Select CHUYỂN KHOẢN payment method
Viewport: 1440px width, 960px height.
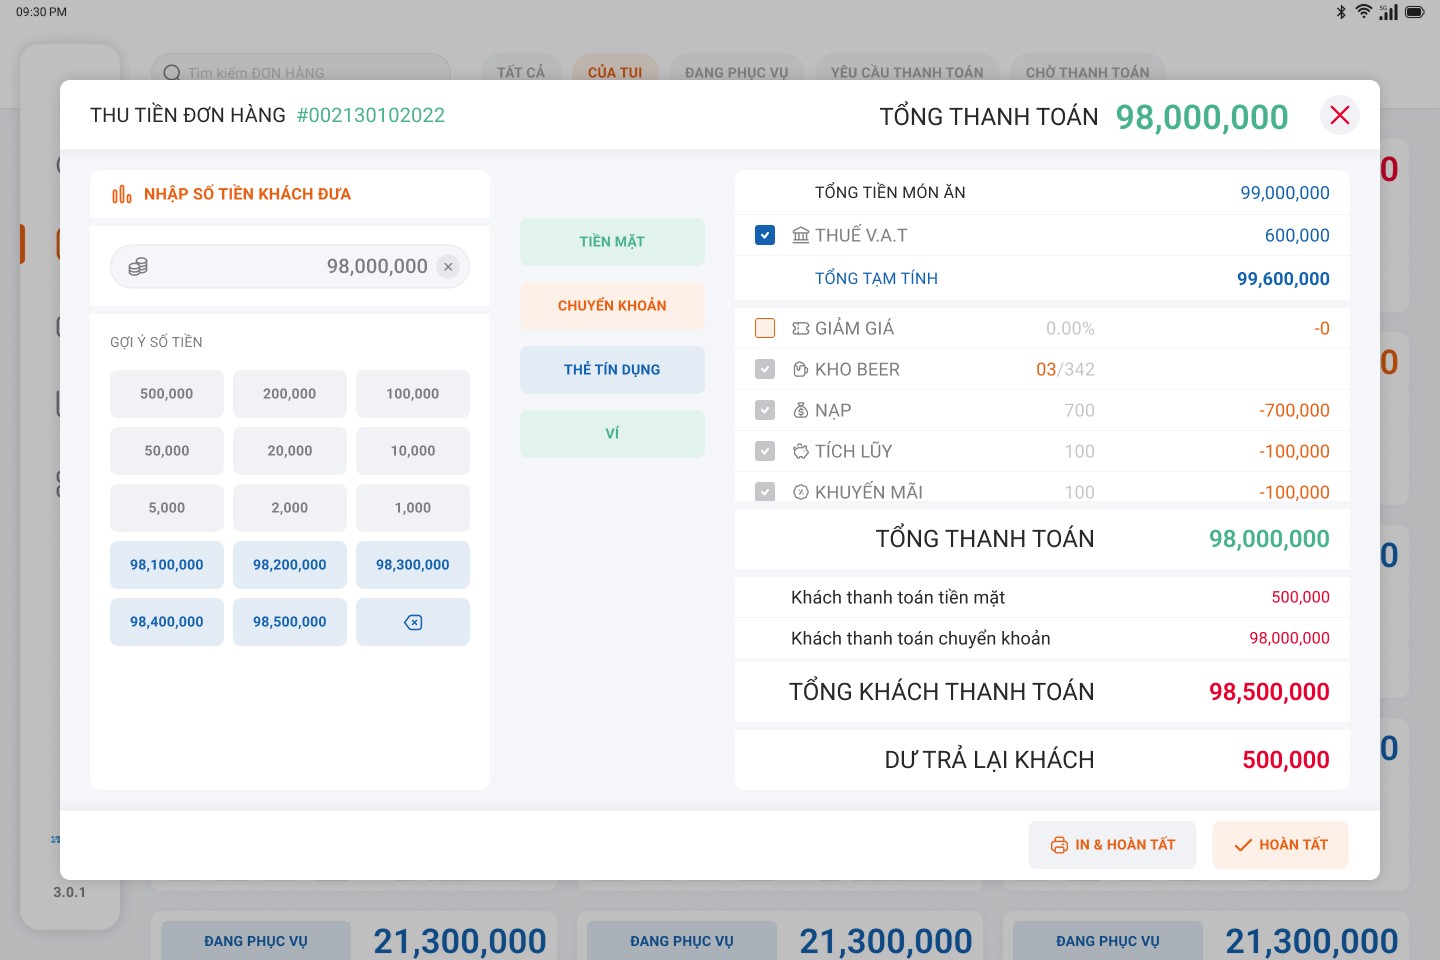coord(612,306)
